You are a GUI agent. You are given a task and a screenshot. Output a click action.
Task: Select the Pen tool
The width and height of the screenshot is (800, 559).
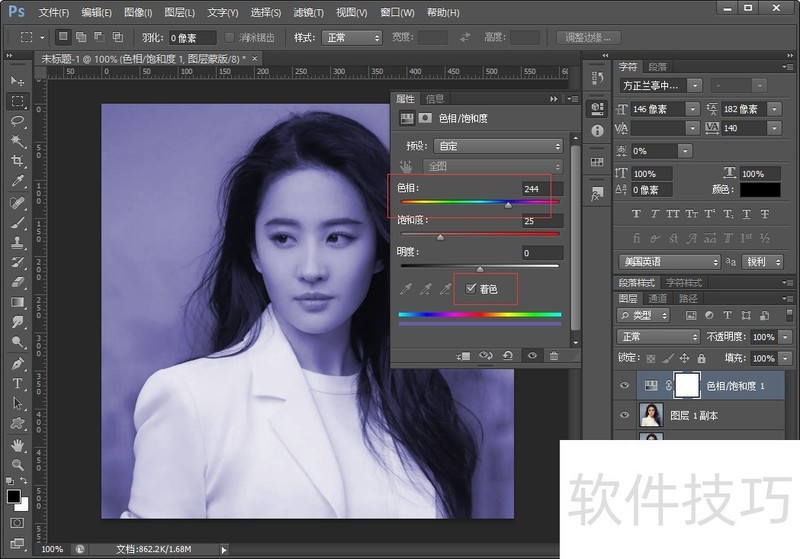pos(17,364)
